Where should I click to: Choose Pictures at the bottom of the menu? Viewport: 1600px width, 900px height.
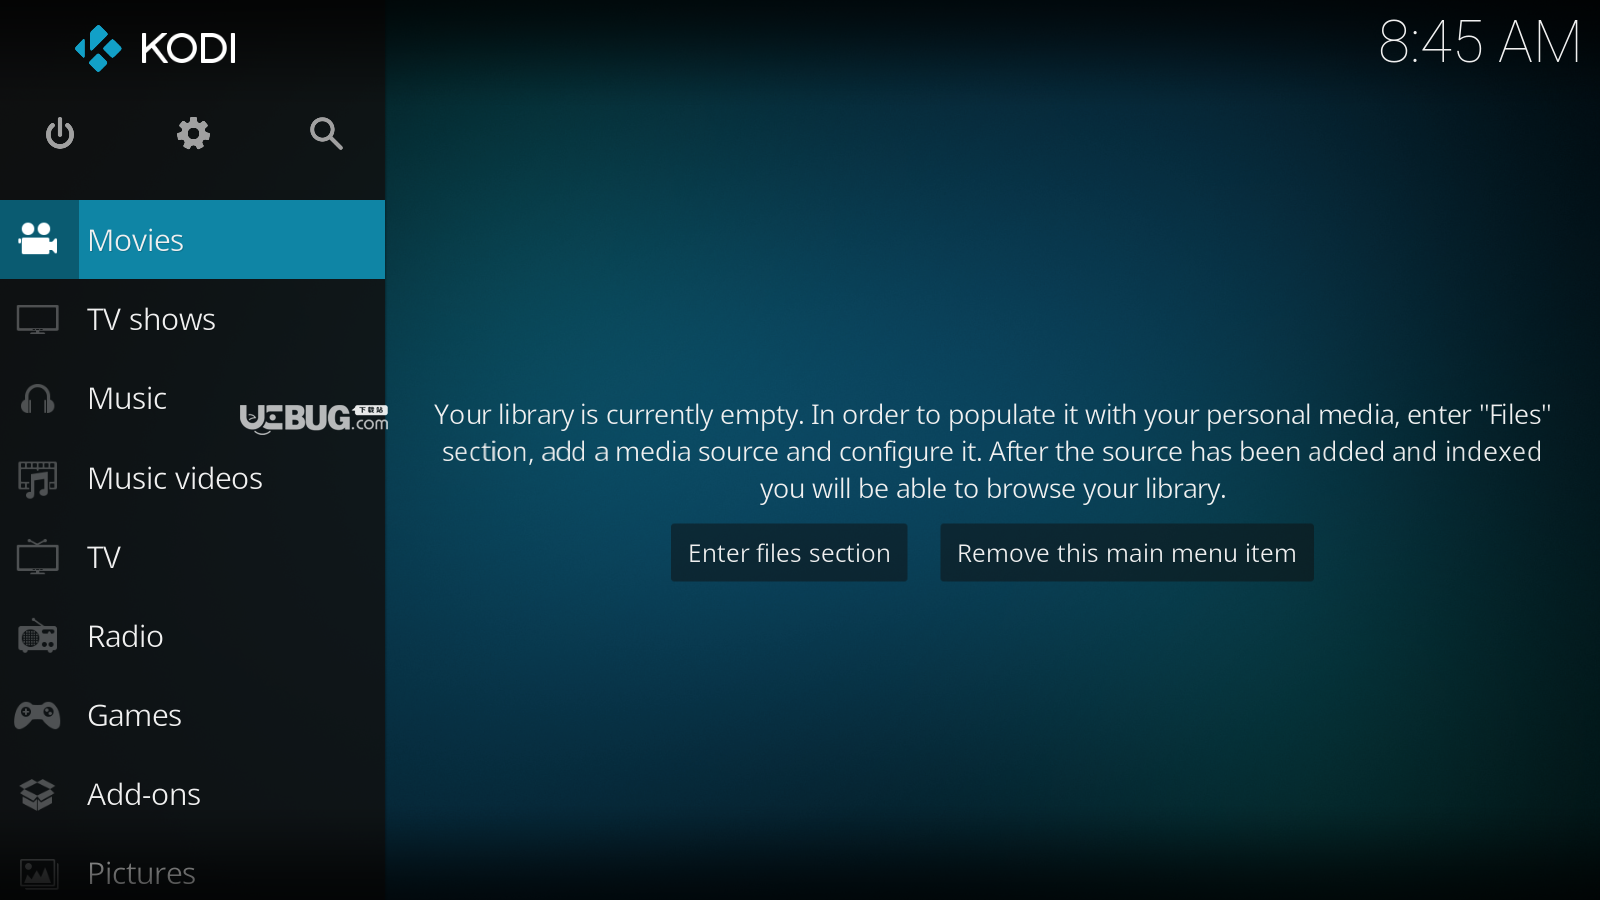click(141, 873)
